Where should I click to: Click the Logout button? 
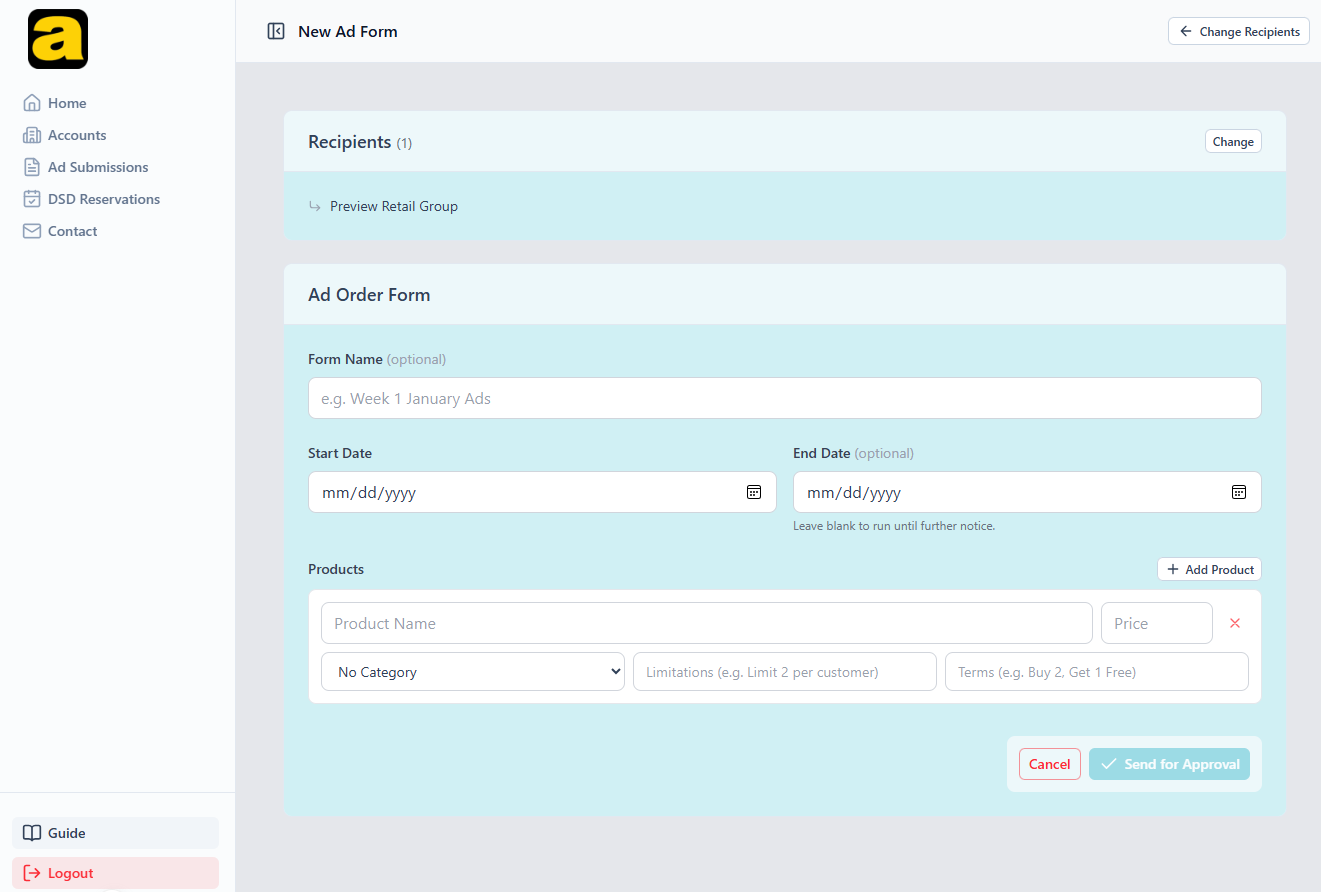tap(115, 873)
